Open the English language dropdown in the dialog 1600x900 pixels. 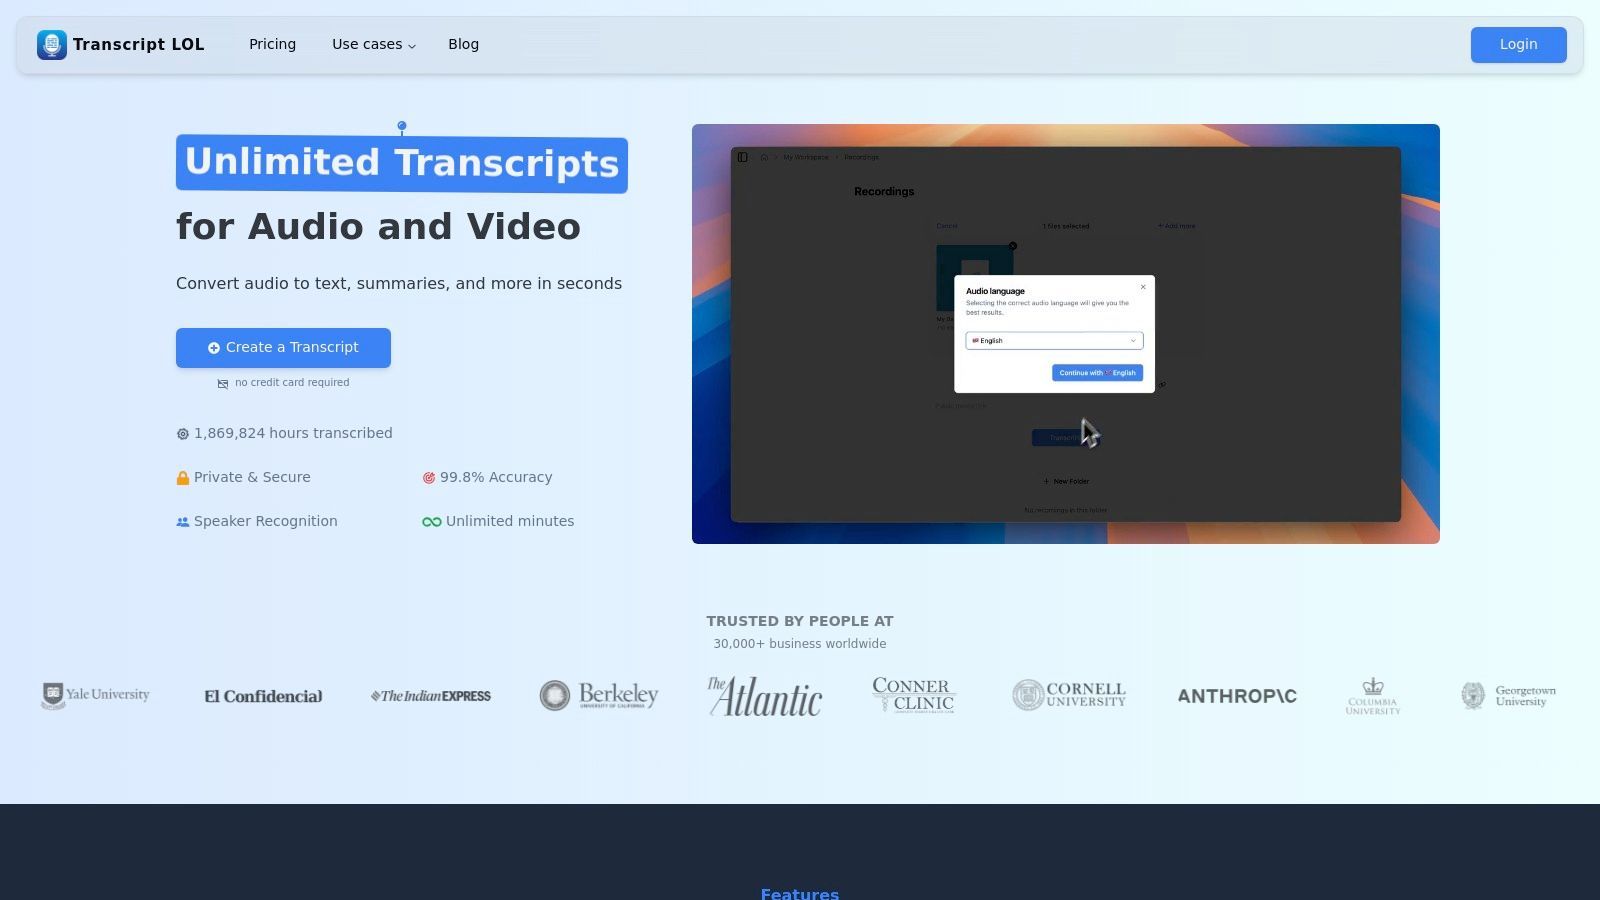click(1053, 340)
